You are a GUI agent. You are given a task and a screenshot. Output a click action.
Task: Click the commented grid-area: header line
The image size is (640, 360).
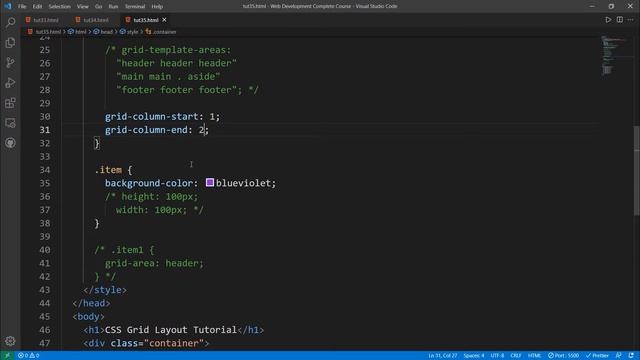coord(154,263)
